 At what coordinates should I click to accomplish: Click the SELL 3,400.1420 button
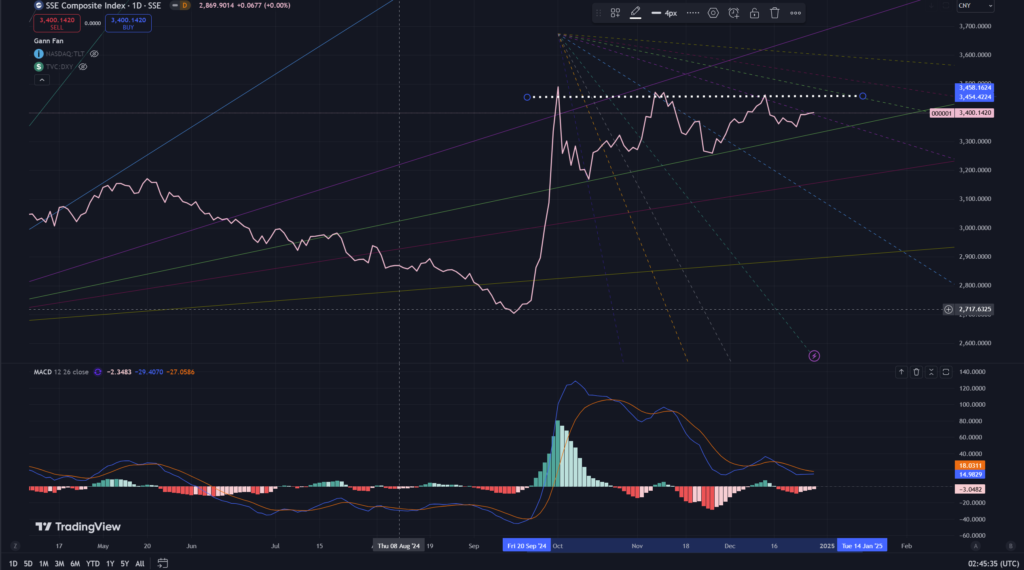click(x=57, y=24)
